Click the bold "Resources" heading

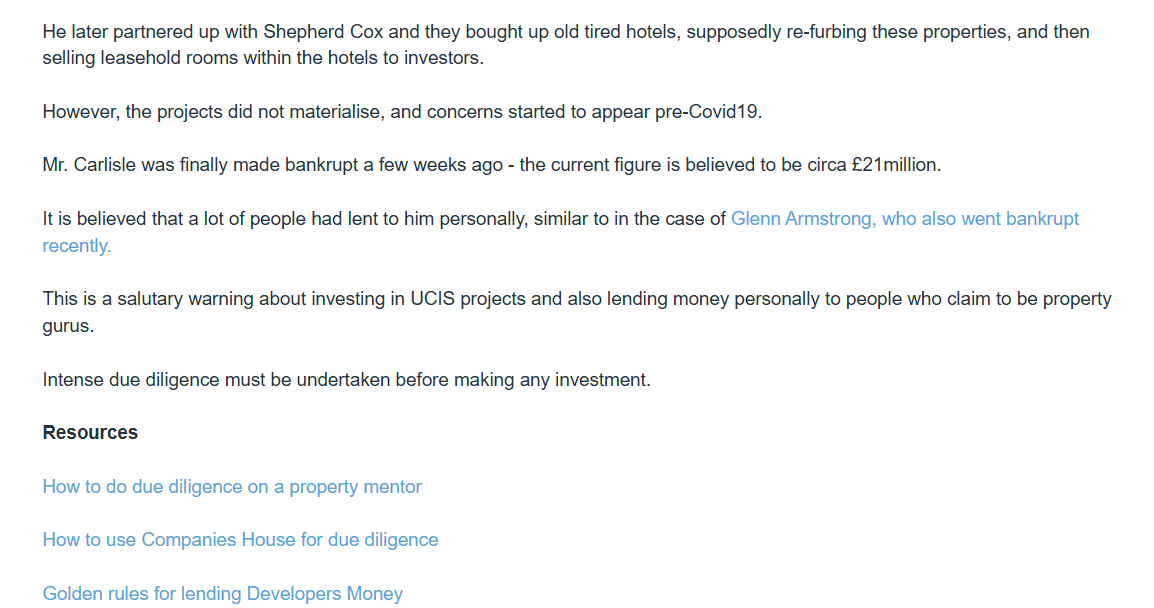coord(90,433)
